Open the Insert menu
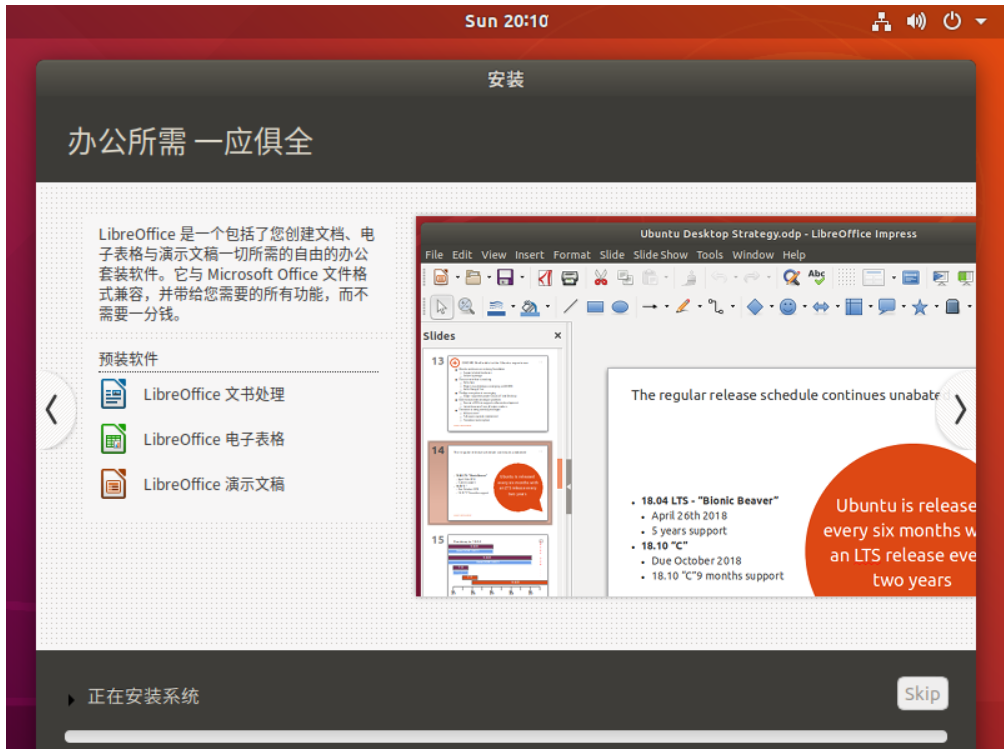The width and height of the screenshot is (1004, 749). (x=529, y=255)
